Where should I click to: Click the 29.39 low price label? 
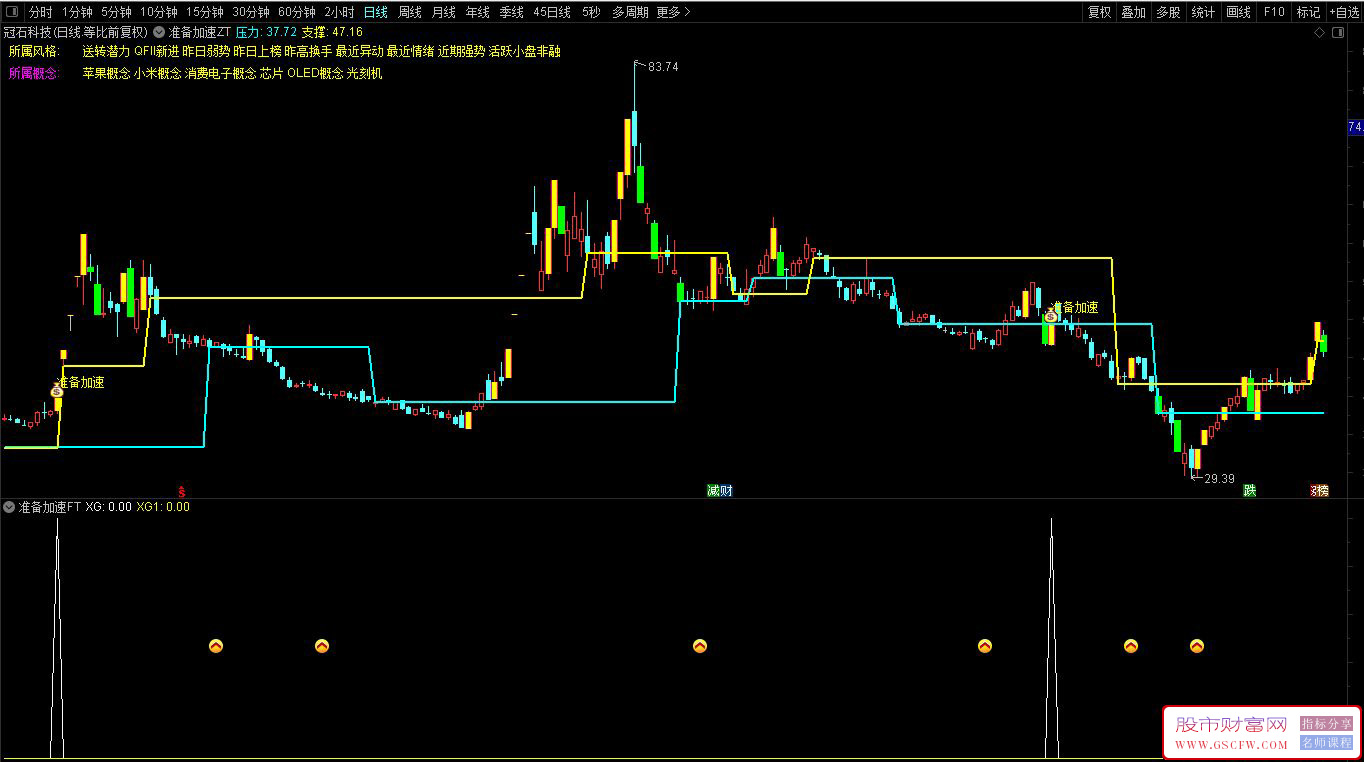(1219, 479)
